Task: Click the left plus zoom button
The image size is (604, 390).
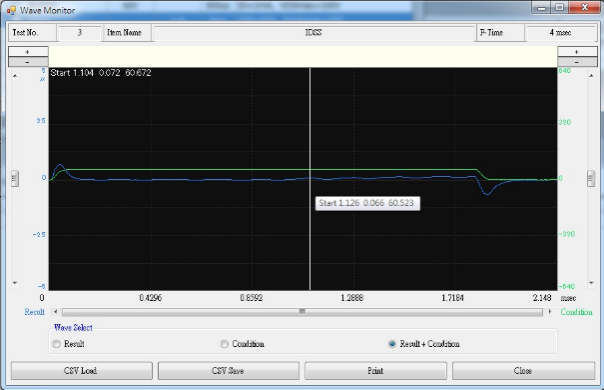Action: pyautogui.click(x=28, y=52)
